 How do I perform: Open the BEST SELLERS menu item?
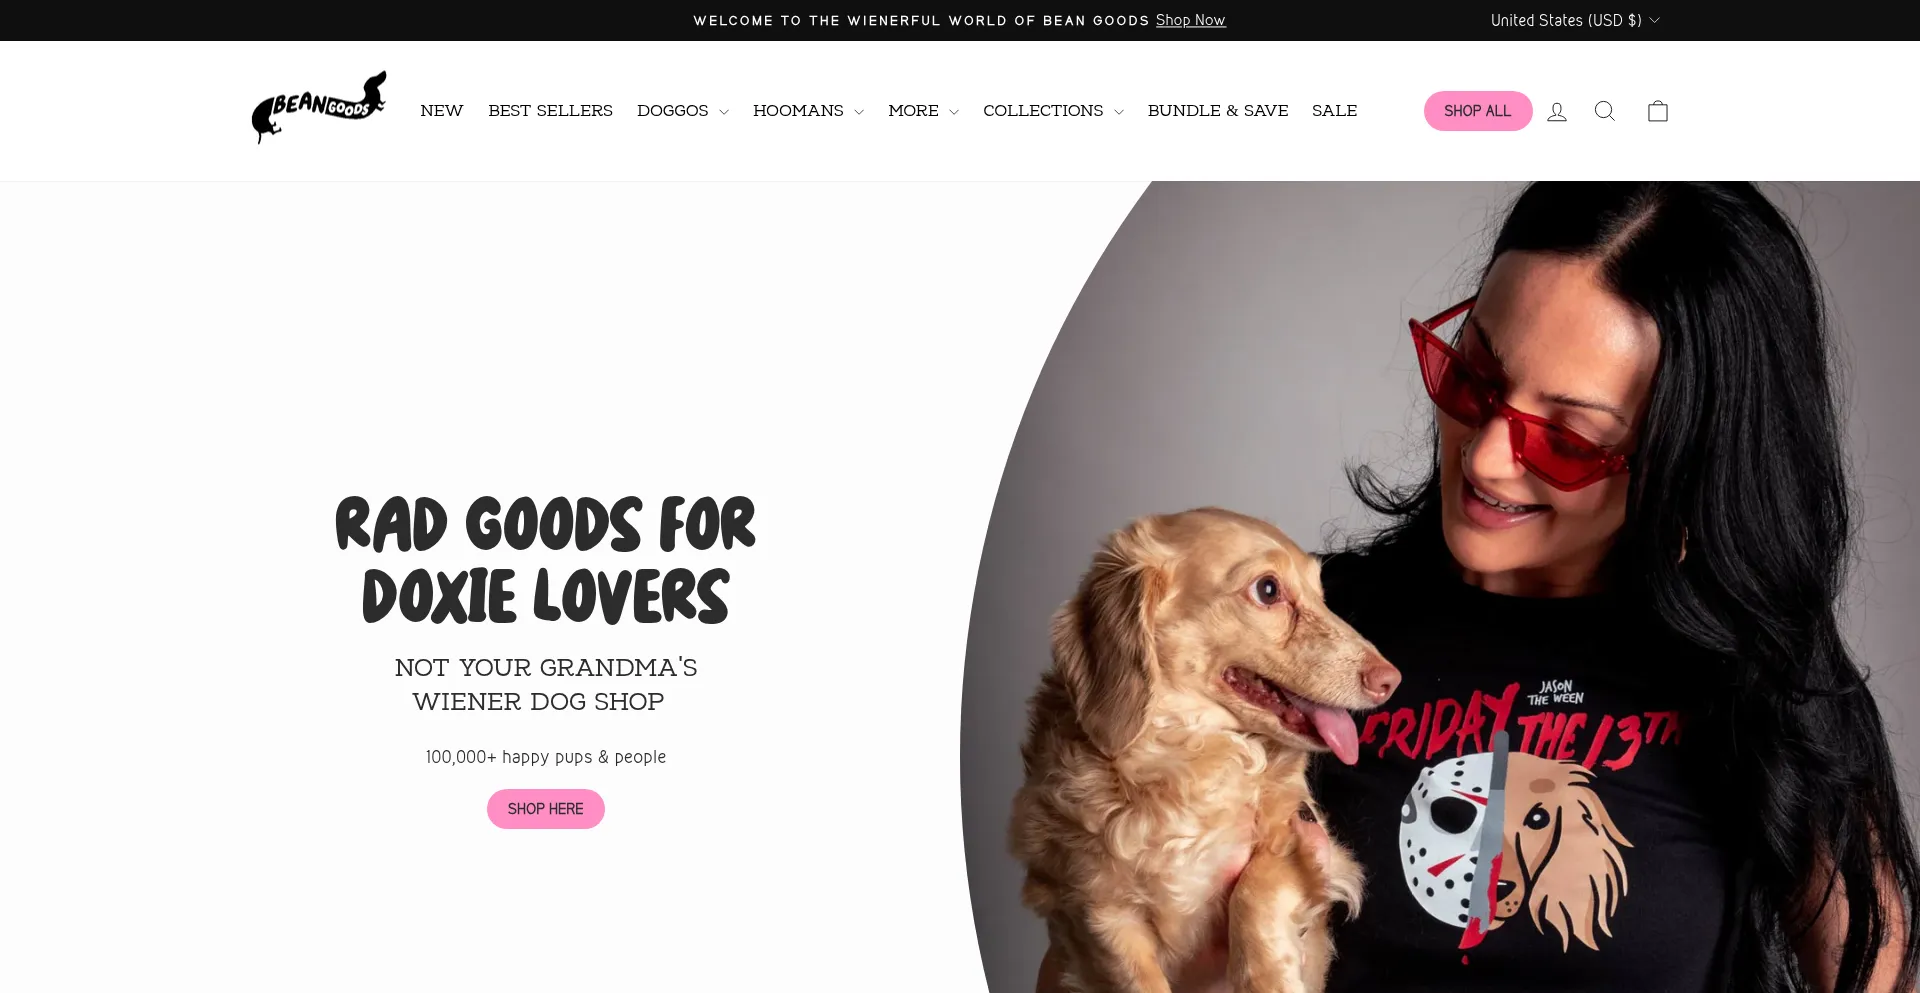550,111
